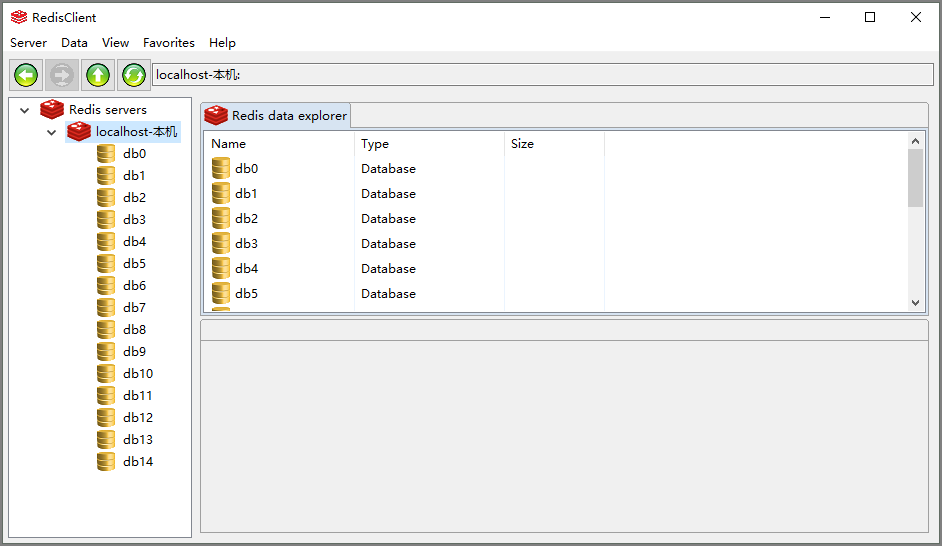Click the db9 database icon in tree
This screenshot has width=942, height=546.
[x=106, y=351]
